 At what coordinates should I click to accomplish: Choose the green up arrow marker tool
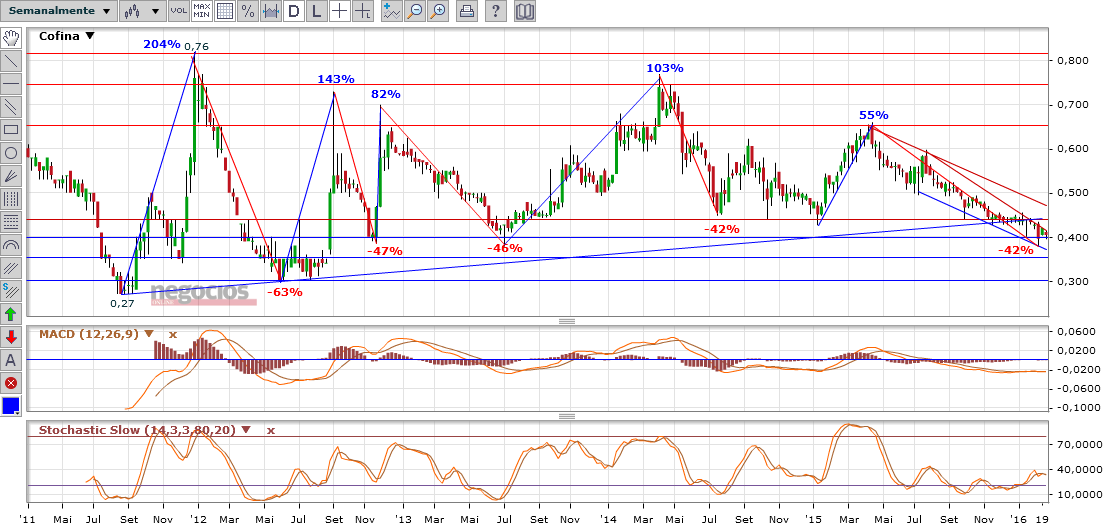(11, 313)
